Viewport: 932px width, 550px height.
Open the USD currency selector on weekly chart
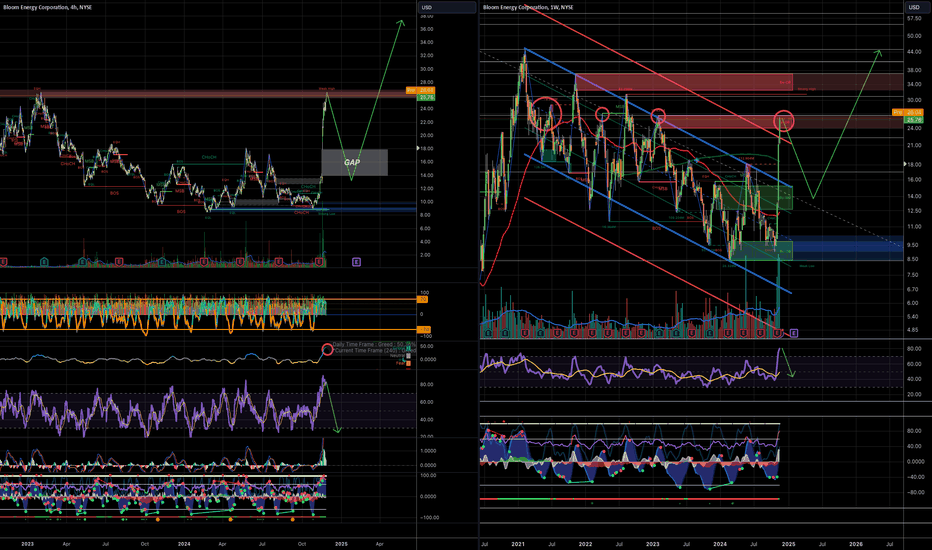[917, 7]
